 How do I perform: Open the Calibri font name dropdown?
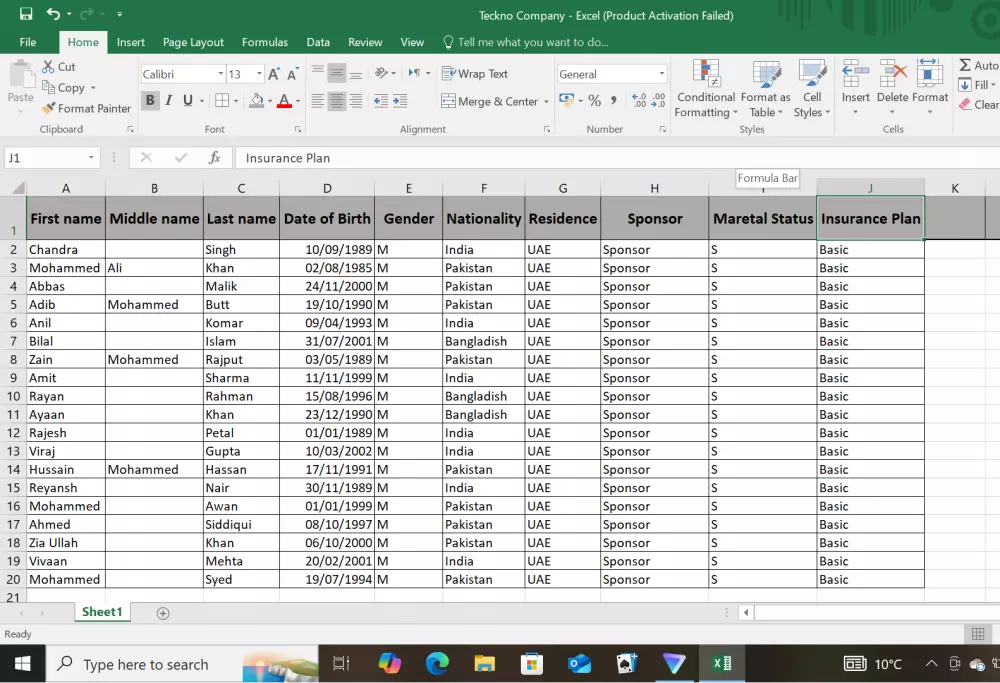pos(220,74)
